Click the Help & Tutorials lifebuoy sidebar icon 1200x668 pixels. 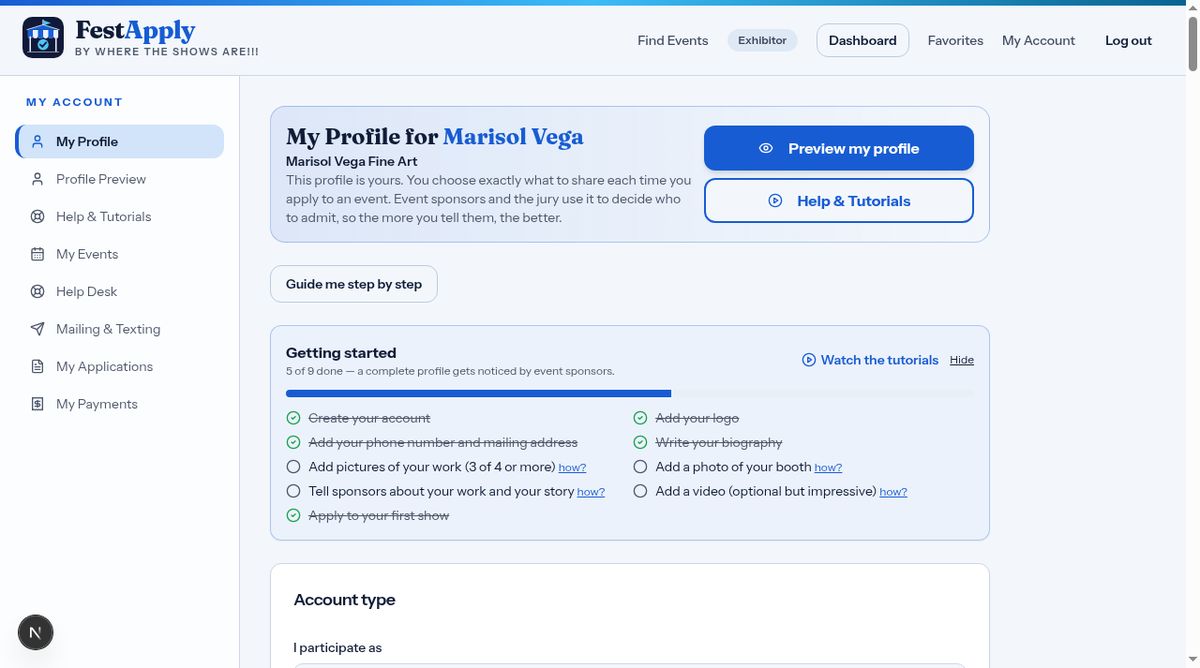pyautogui.click(x=37, y=216)
